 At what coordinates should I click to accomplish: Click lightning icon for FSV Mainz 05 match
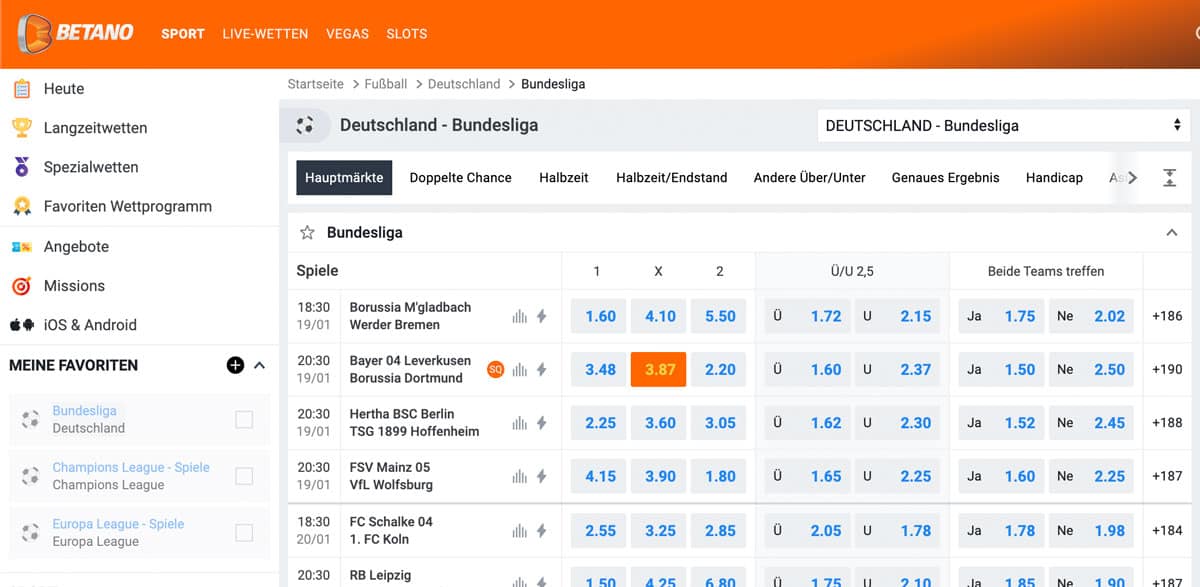click(x=541, y=476)
